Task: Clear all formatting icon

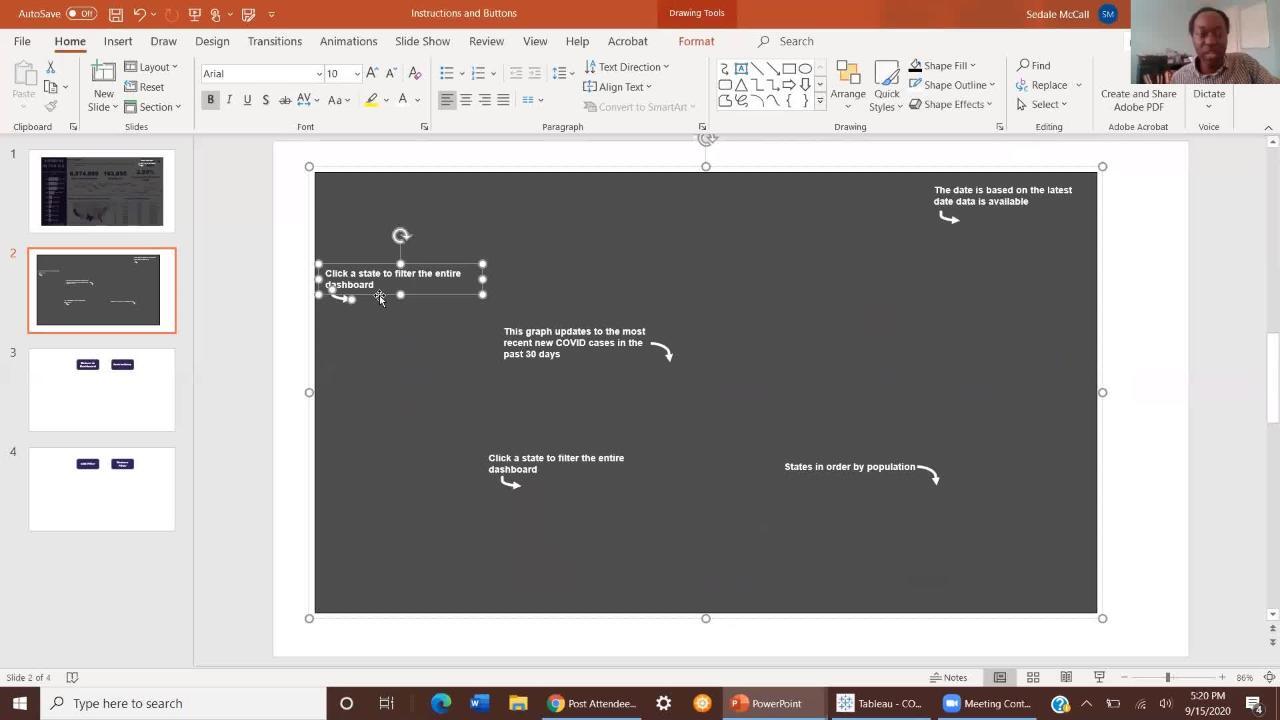Action: [415, 73]
